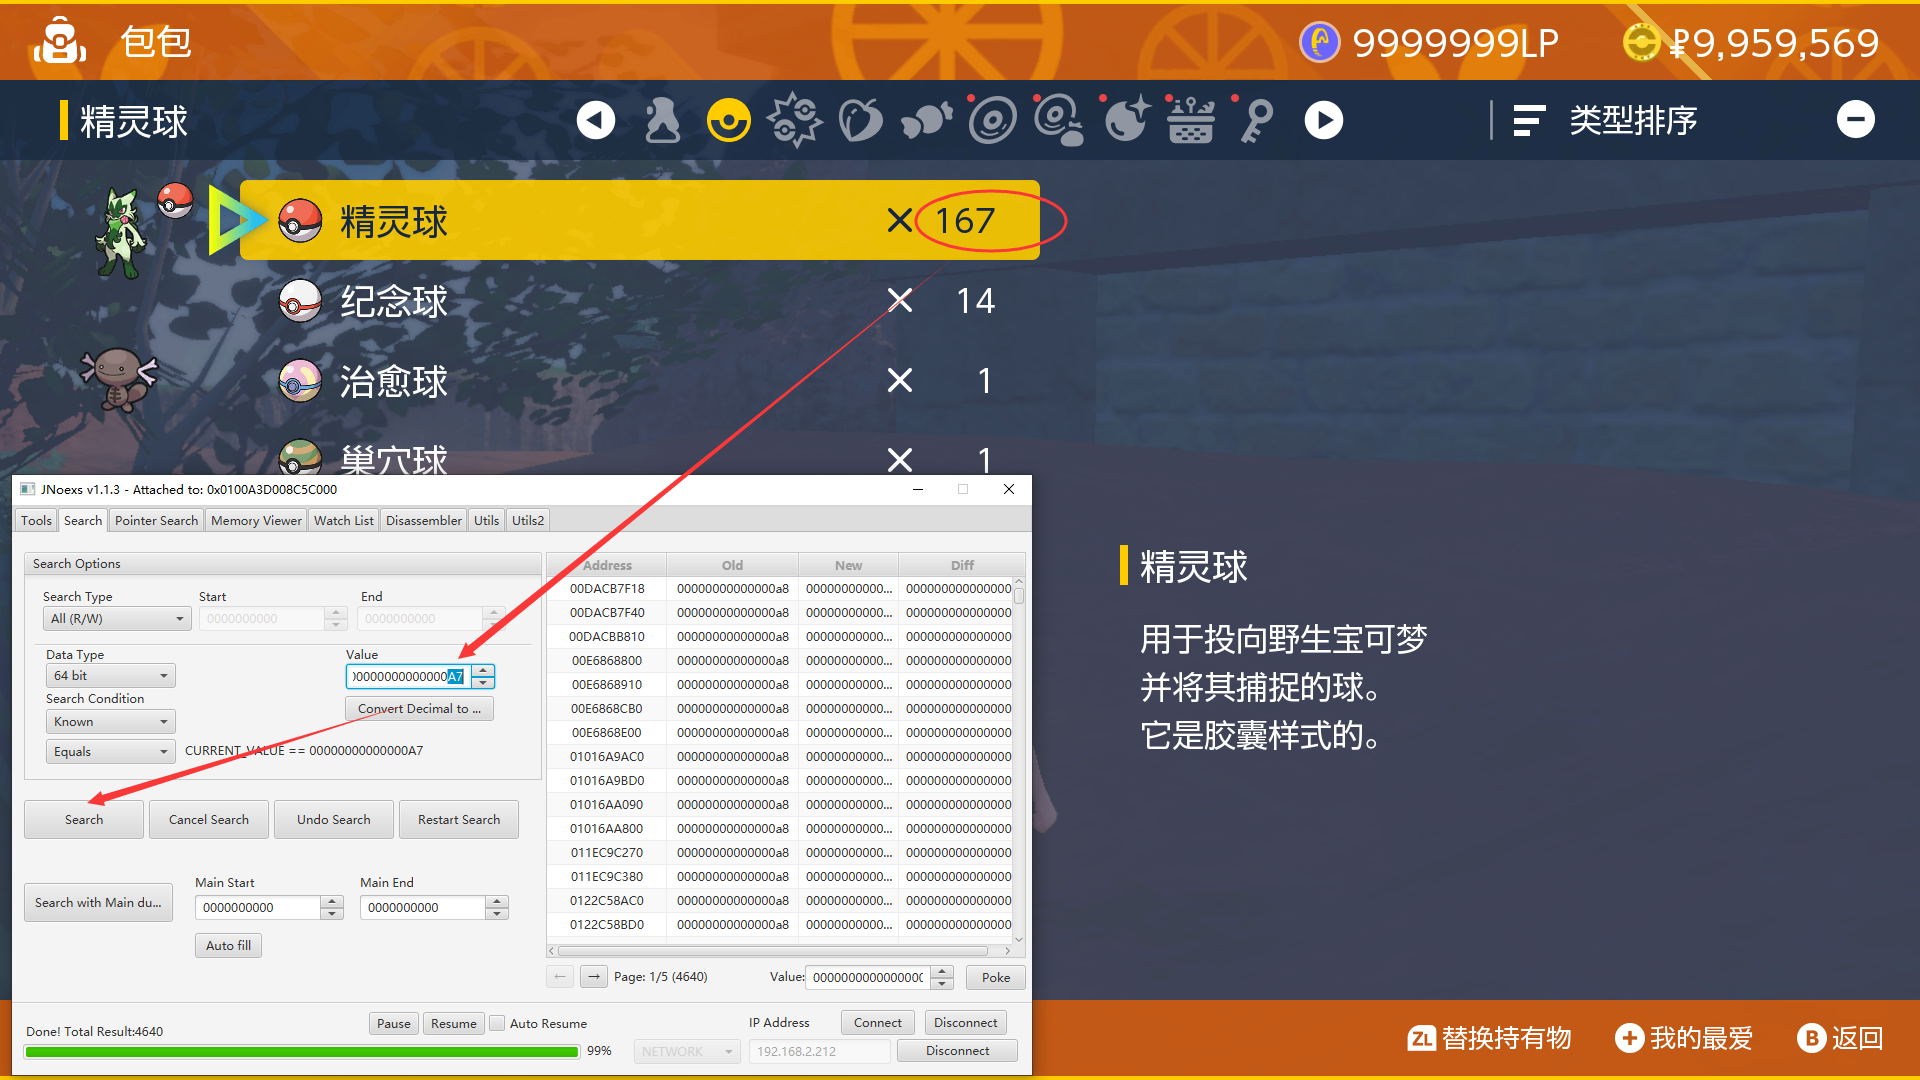Click the Value field spinner arrows
The width and height of the screenshot is (1920, 1080).
click(x=483, y=677)
